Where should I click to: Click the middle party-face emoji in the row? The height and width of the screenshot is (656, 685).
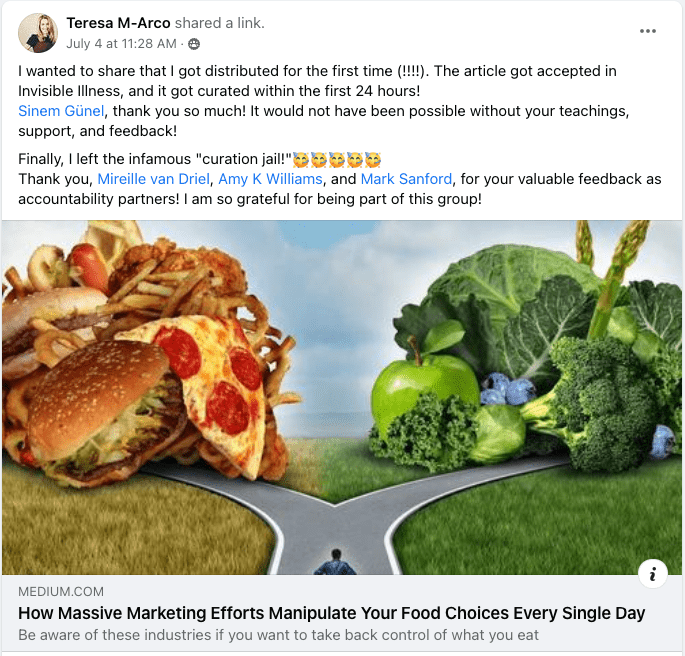click(336, 159)
